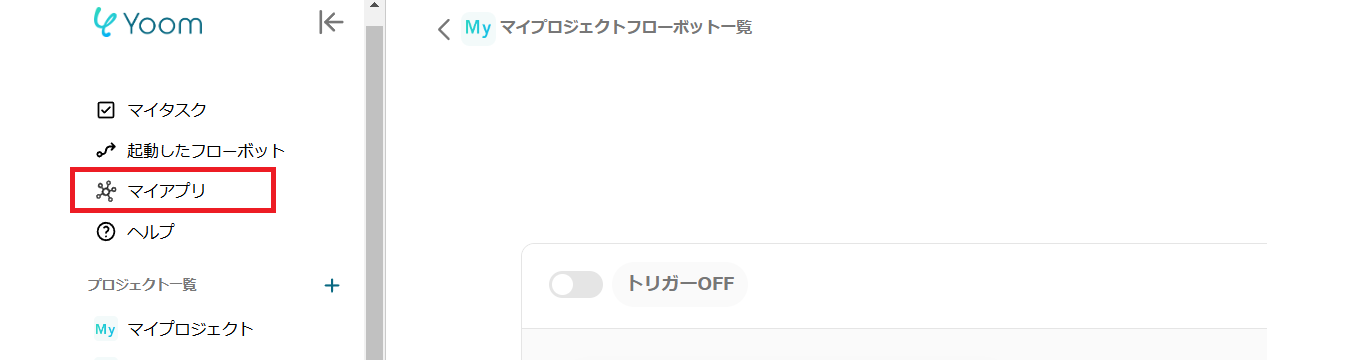
Task: Click the ヘルプ question mark icon
Action: click(x=106, y=232)
